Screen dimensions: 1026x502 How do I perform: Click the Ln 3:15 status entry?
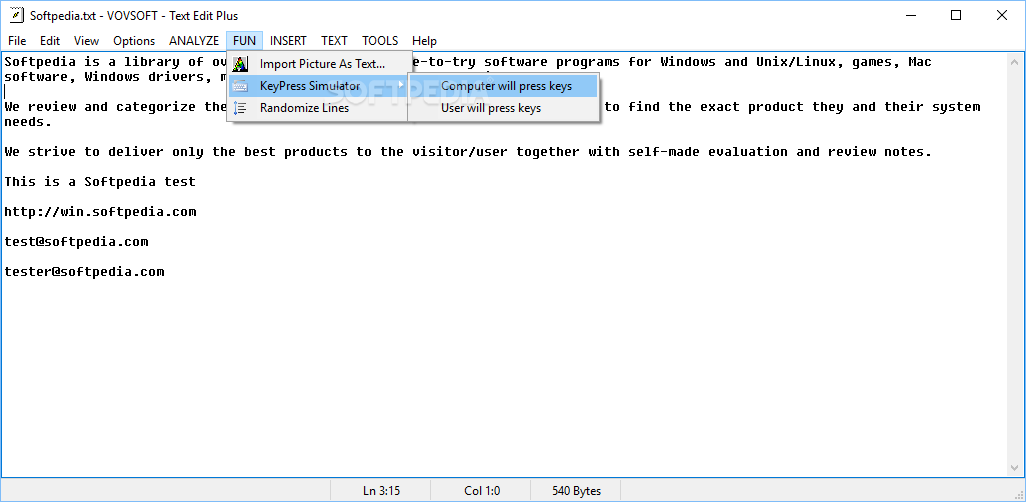(x=381, y=491)
